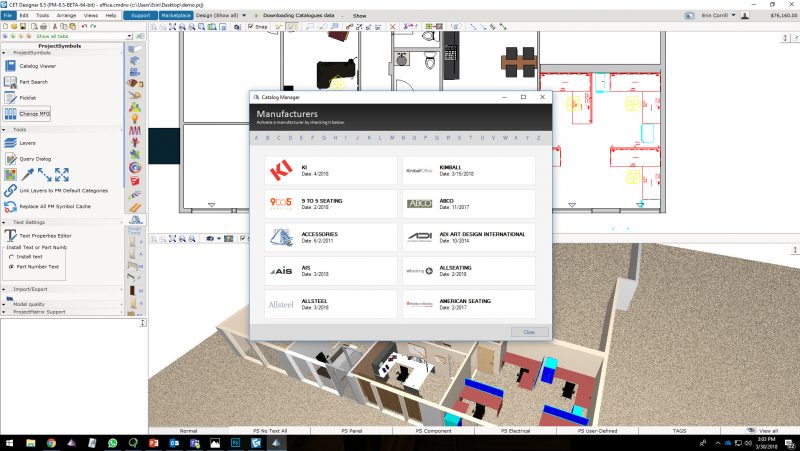This screenshot has width=800, height=451.
Task: Click the colored grid palette icon
Action: coord(10,175)
